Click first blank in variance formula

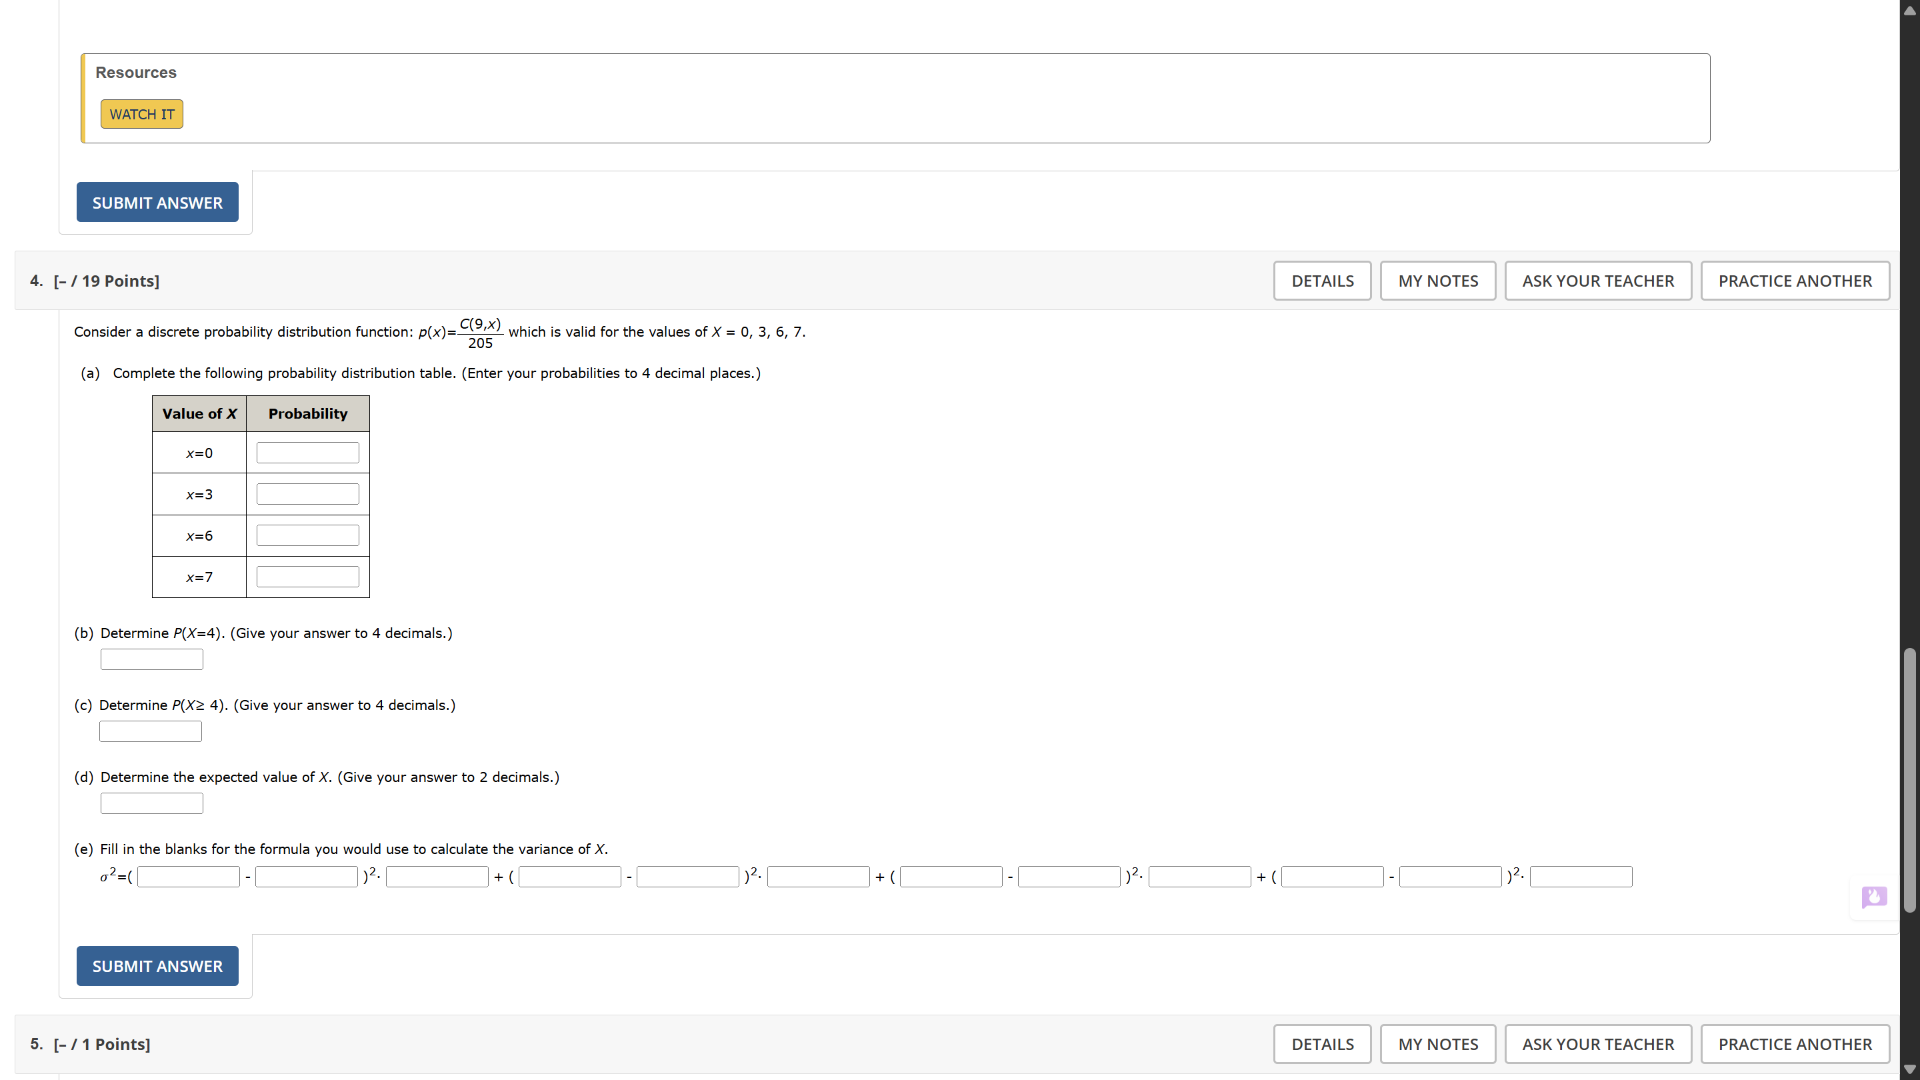189,877
